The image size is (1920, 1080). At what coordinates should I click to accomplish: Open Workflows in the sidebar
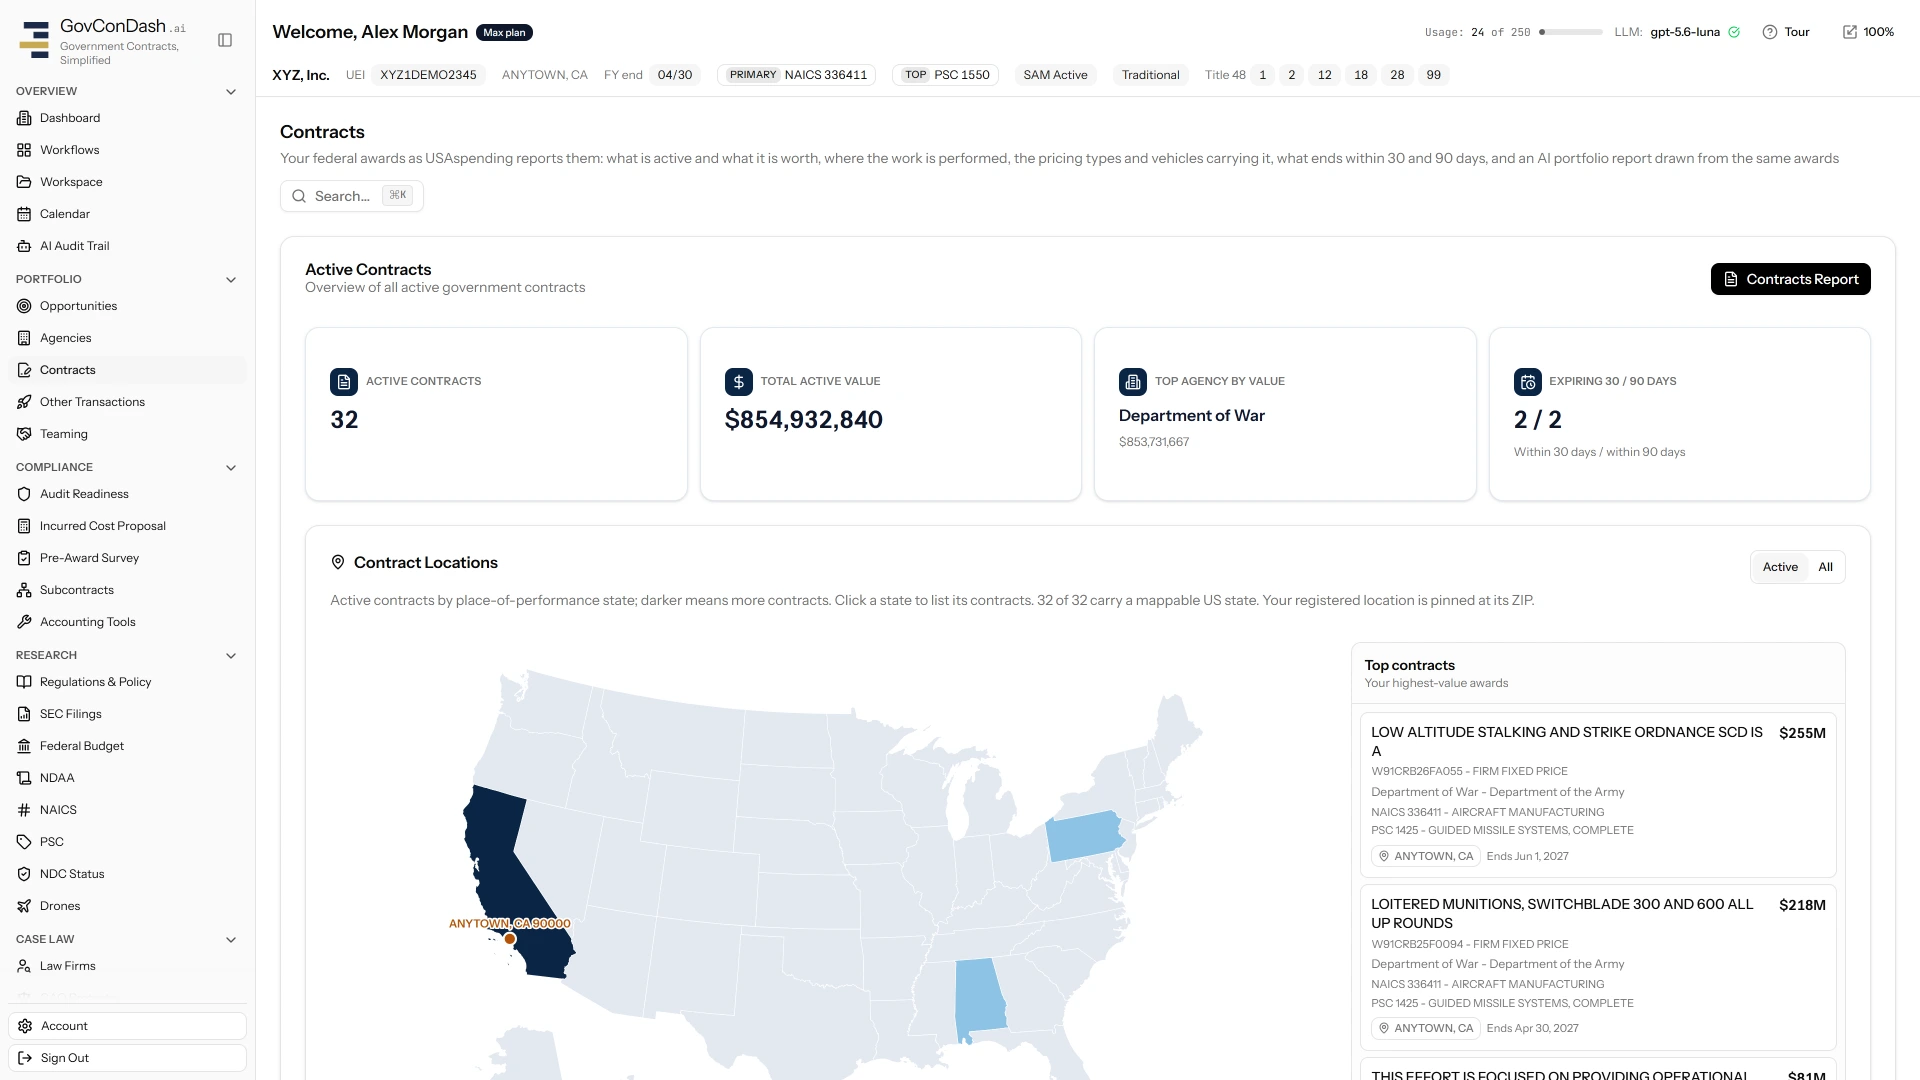click(127, 150)
